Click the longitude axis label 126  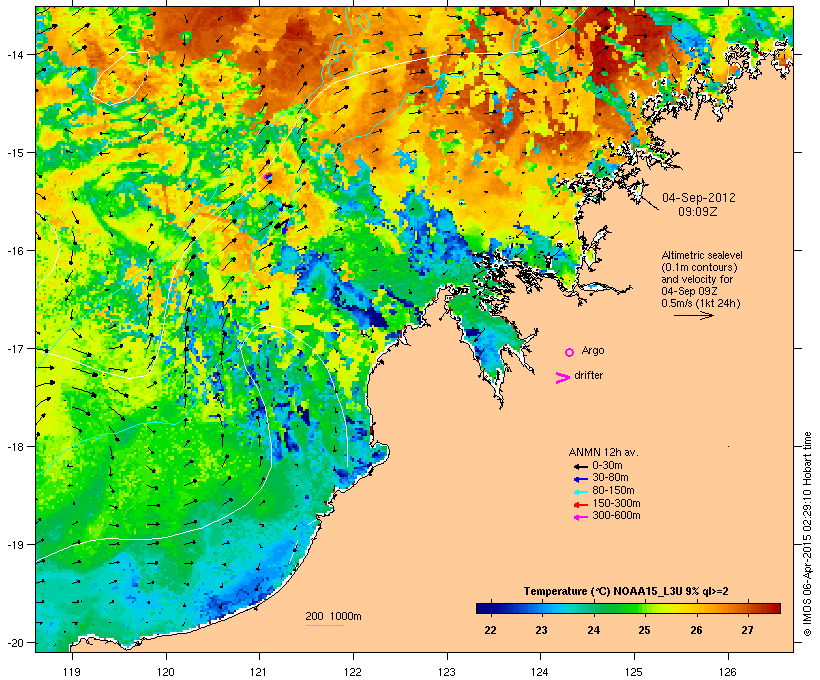[727, 672]
